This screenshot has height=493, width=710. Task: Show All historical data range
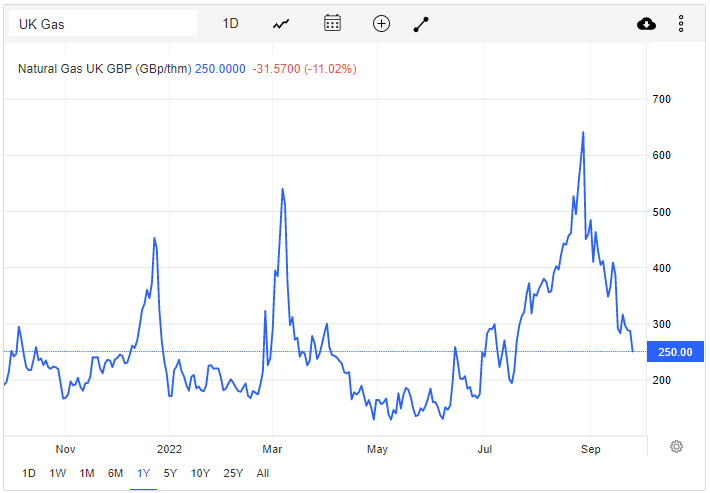263,473
